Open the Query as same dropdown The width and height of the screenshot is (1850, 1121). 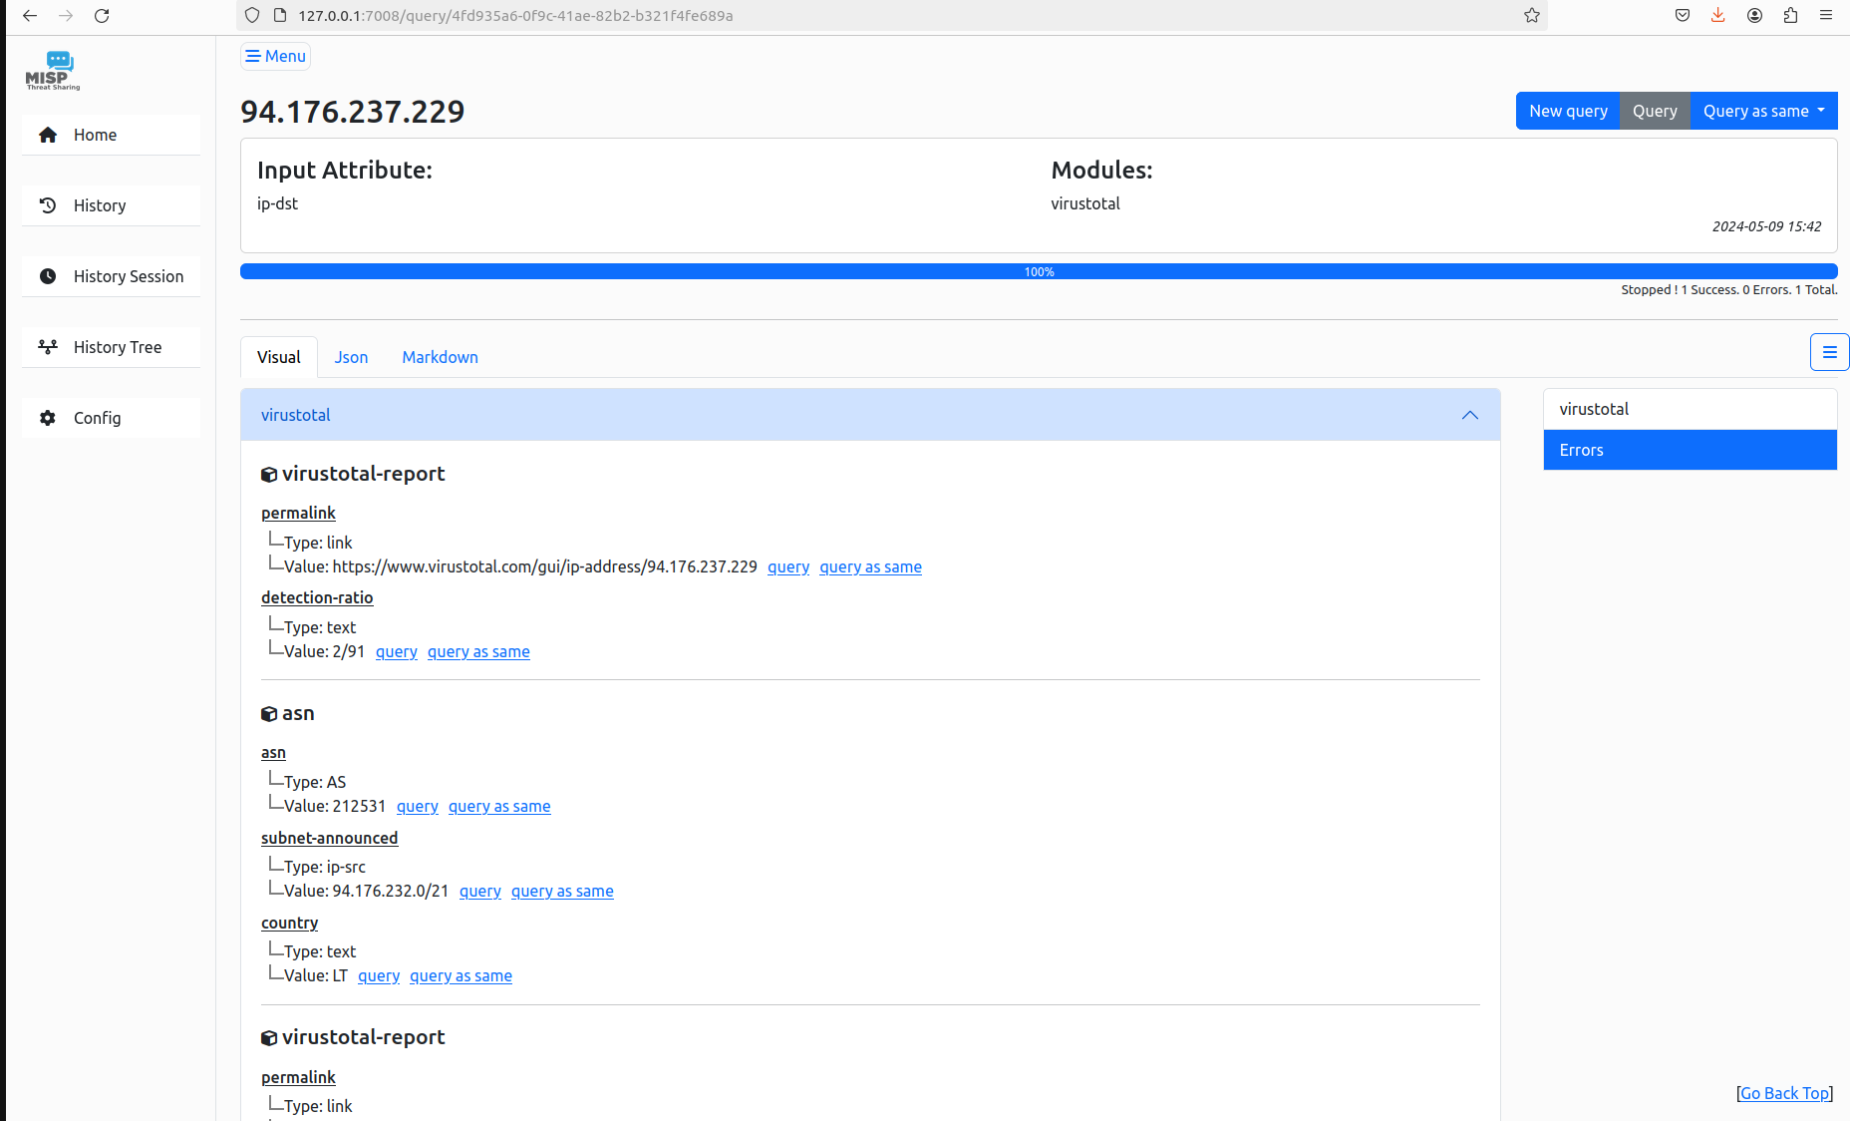1763,111
